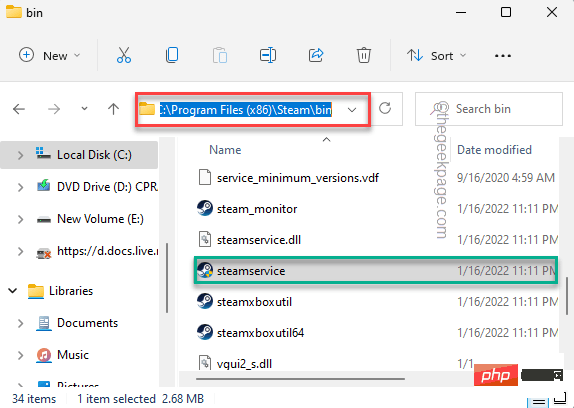The image size is (574, 408).
Task: Open the New dropdown menu
Action: (x=50, y=56)
